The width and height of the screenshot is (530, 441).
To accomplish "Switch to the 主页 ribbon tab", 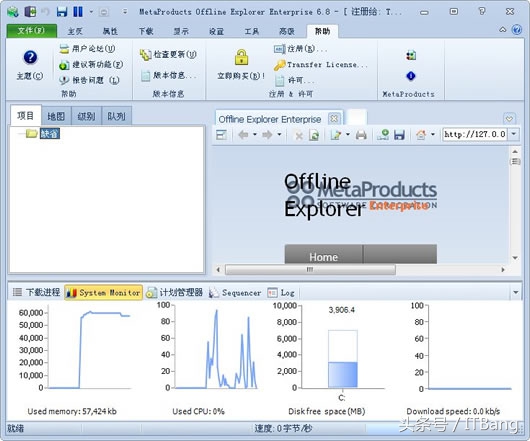I will coord(75,31).
